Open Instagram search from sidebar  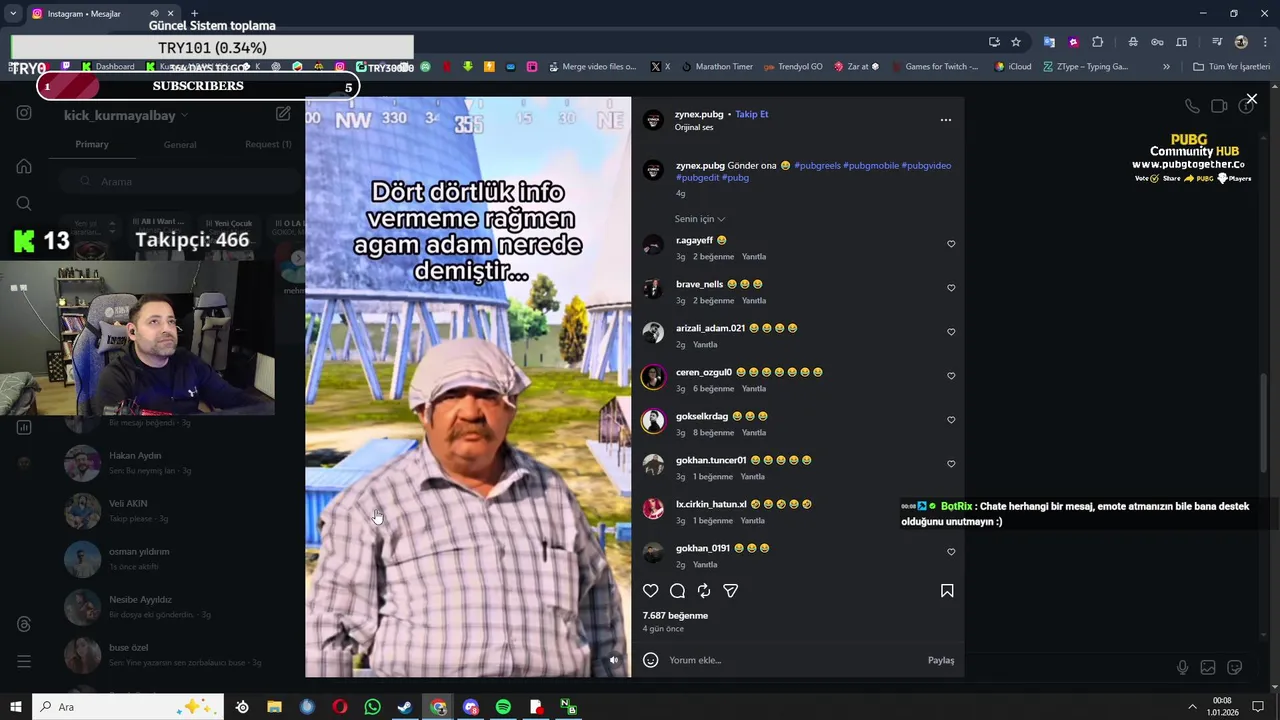coord(24,204)
